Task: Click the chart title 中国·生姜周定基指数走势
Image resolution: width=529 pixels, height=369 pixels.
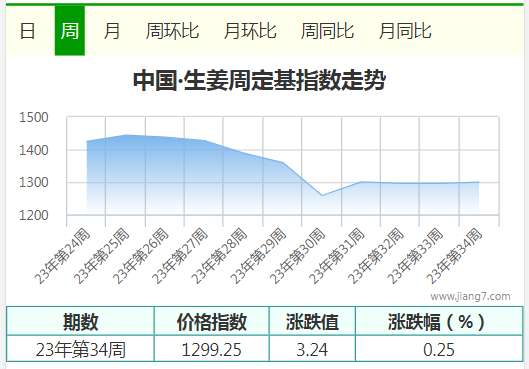Action: pyautogui.click(x=259, y=80)
